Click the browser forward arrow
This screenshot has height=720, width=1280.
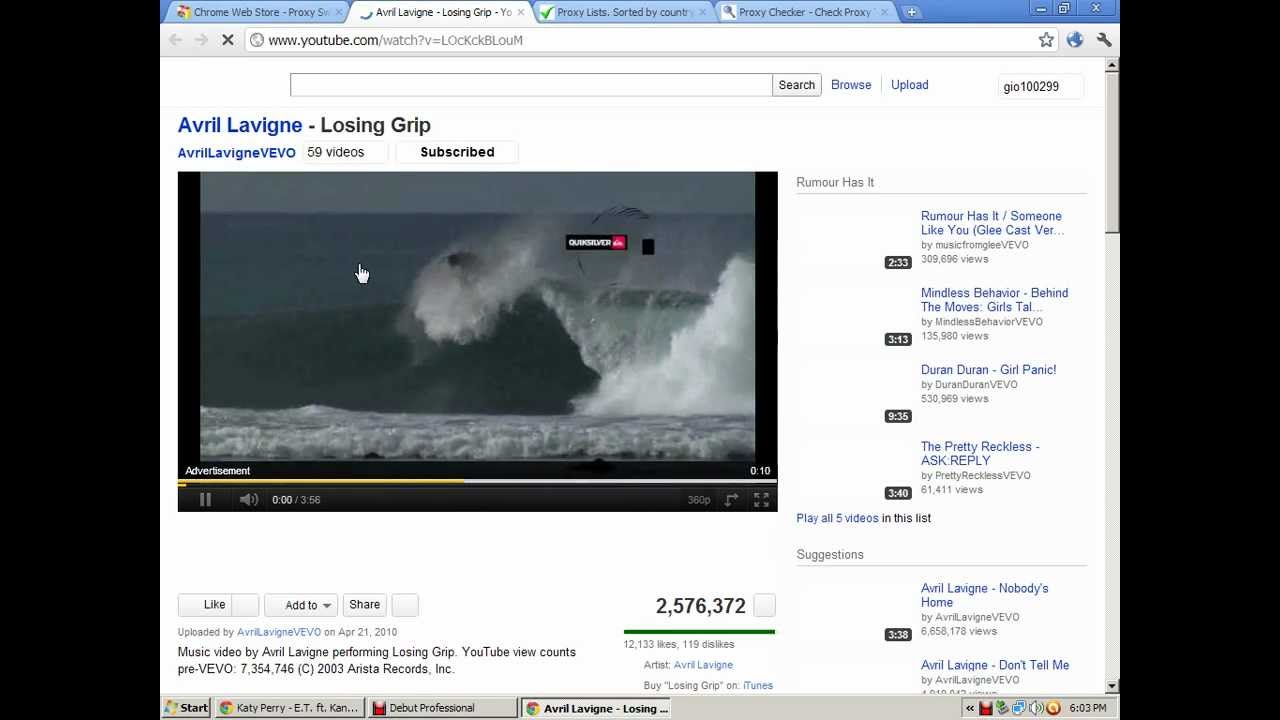coord(201,40)
